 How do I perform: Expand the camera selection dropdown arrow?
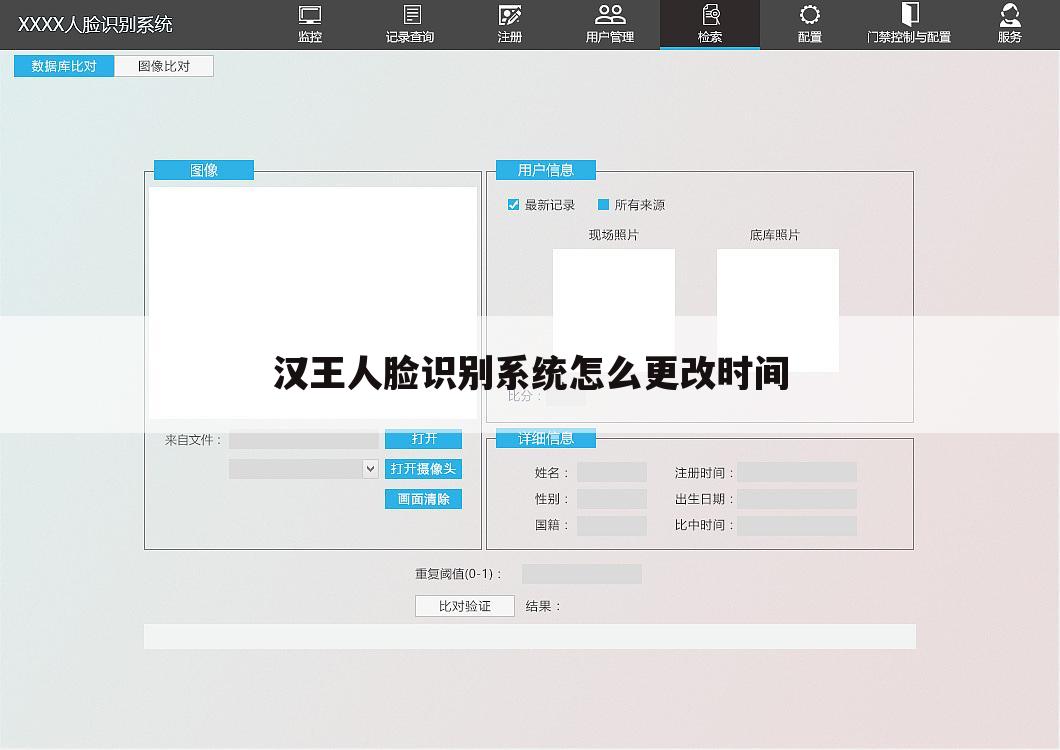pos(370,469)
